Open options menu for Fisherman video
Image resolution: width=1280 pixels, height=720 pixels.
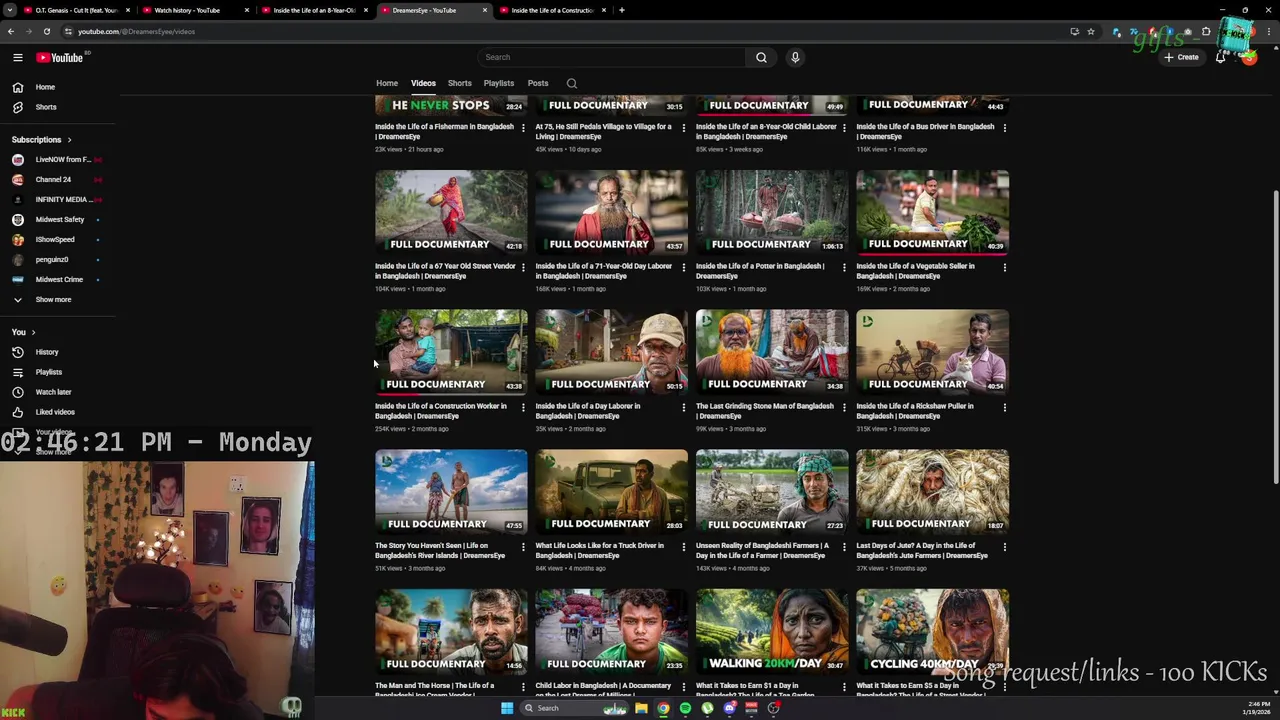[x=523, y=128]
